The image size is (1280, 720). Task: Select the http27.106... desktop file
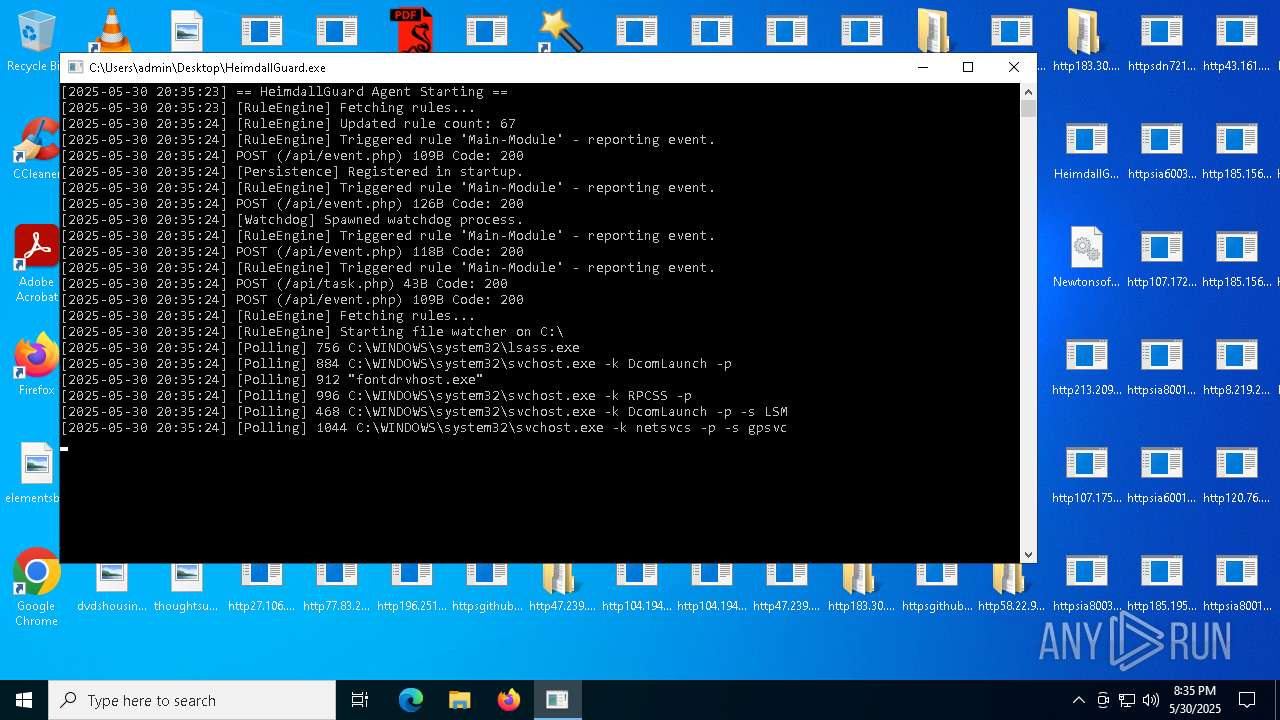pos(262,588)
